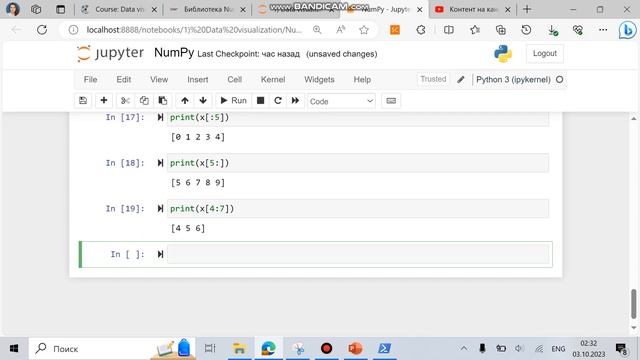This screenshot has width=640, height=360.
Task: Run cell In [18] step icon
Action: [160, 163]
